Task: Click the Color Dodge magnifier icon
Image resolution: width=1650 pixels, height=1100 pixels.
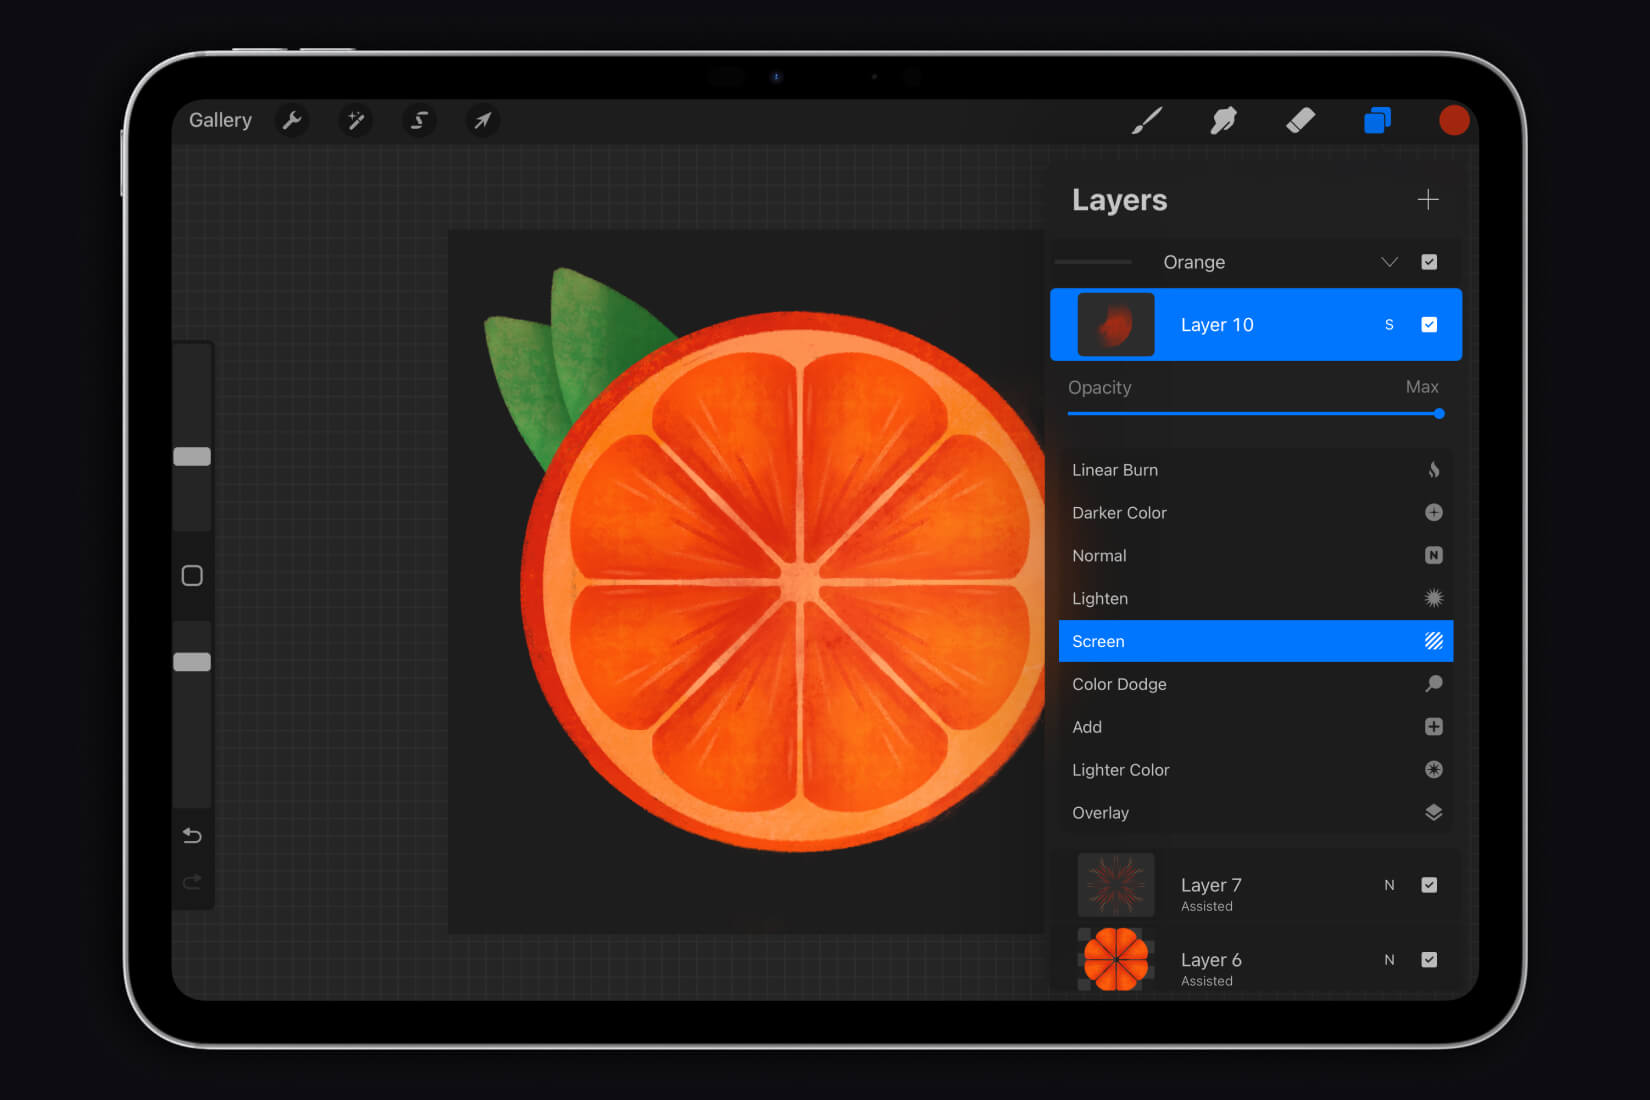Action: [1433, 684]
